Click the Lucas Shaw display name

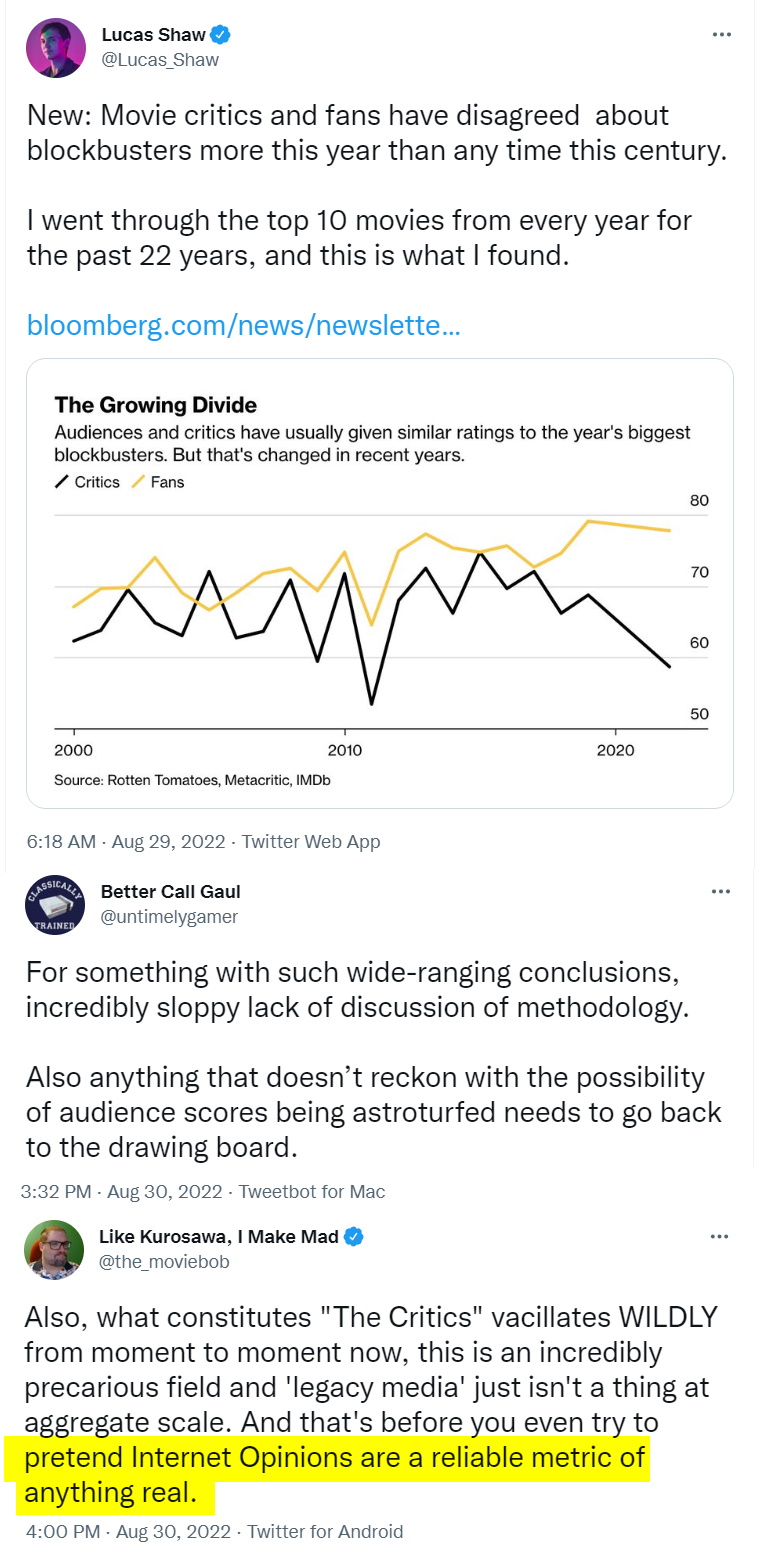tap(153, 35)
